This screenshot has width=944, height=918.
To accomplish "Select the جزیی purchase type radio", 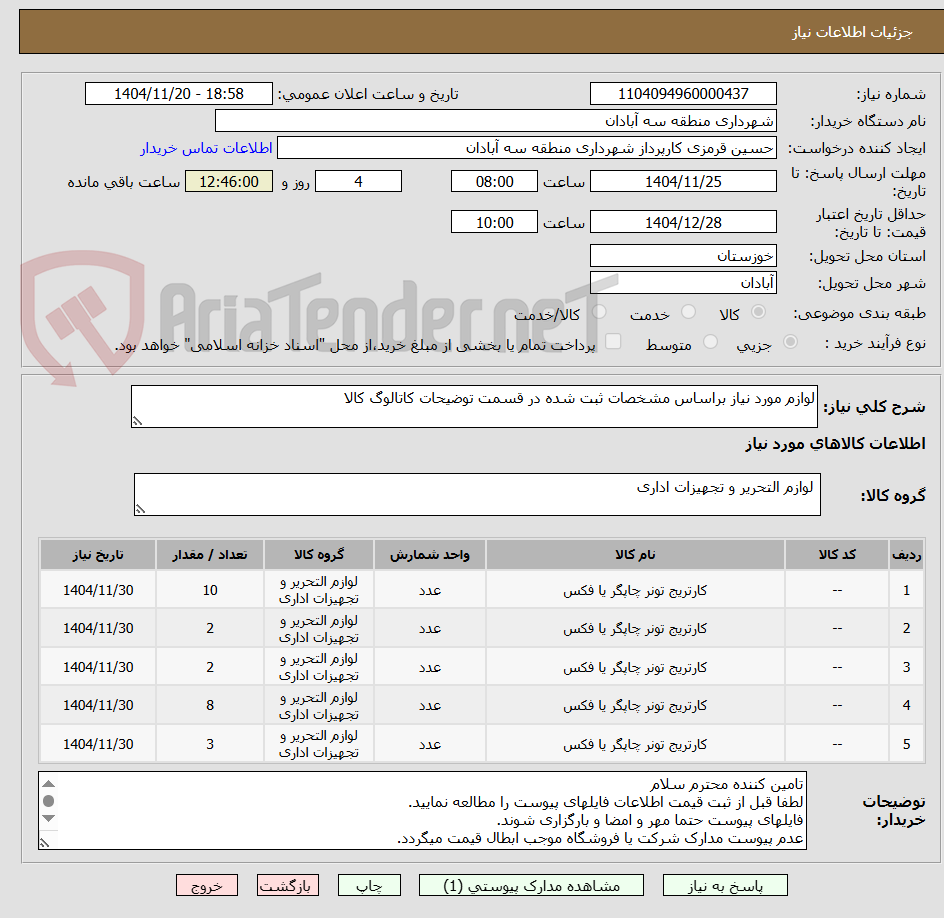I will [790, 342].
